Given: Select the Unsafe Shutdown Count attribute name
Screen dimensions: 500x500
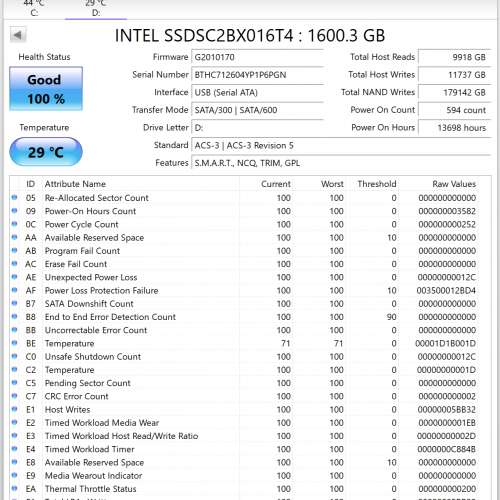Looking at the screenshot, I should (93, 357).
